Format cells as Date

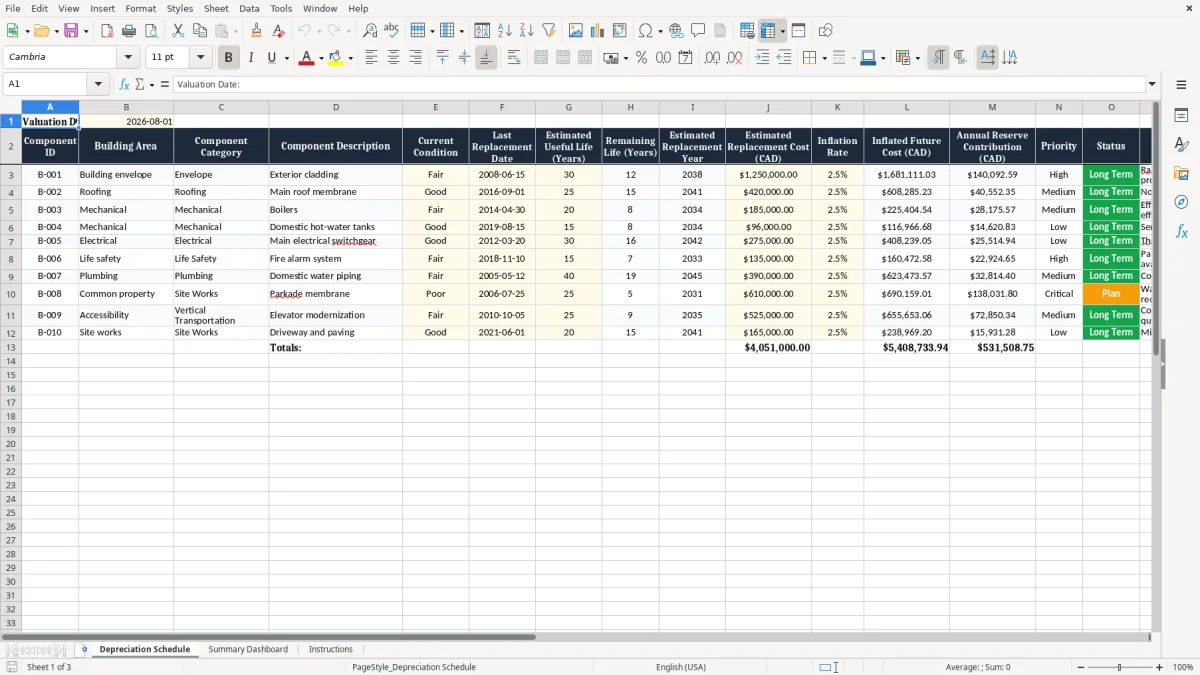[685, 58]
